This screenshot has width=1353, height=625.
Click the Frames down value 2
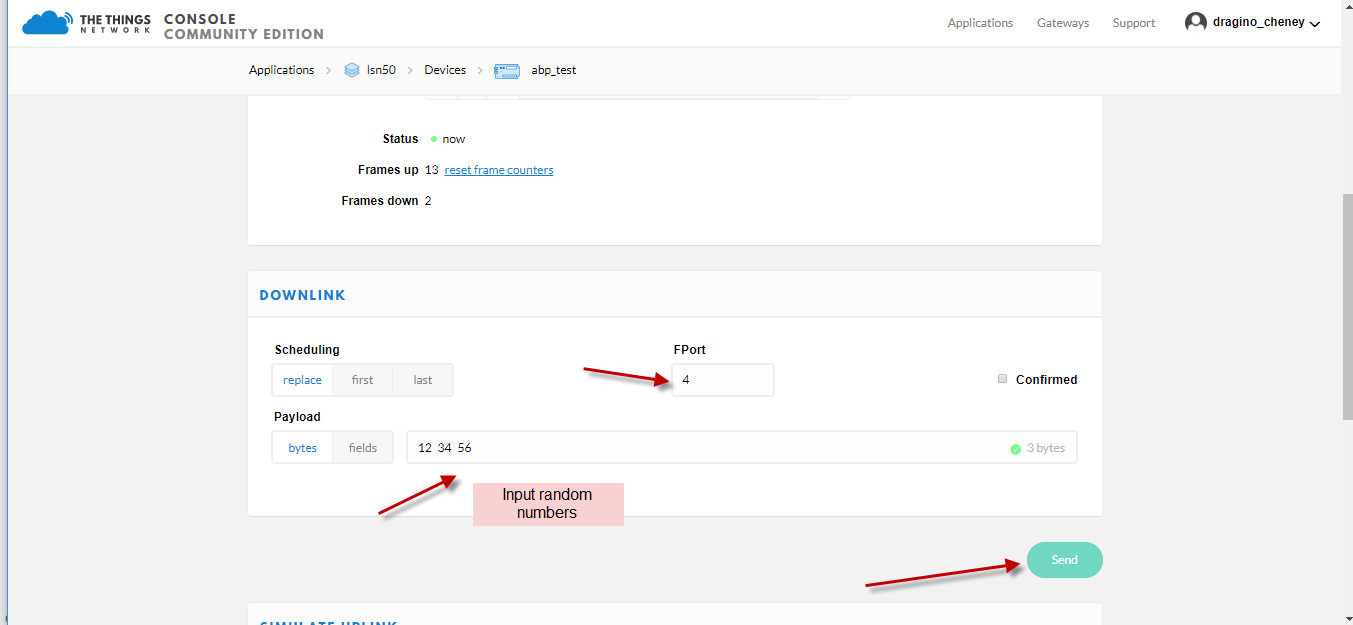coord(428,201)
